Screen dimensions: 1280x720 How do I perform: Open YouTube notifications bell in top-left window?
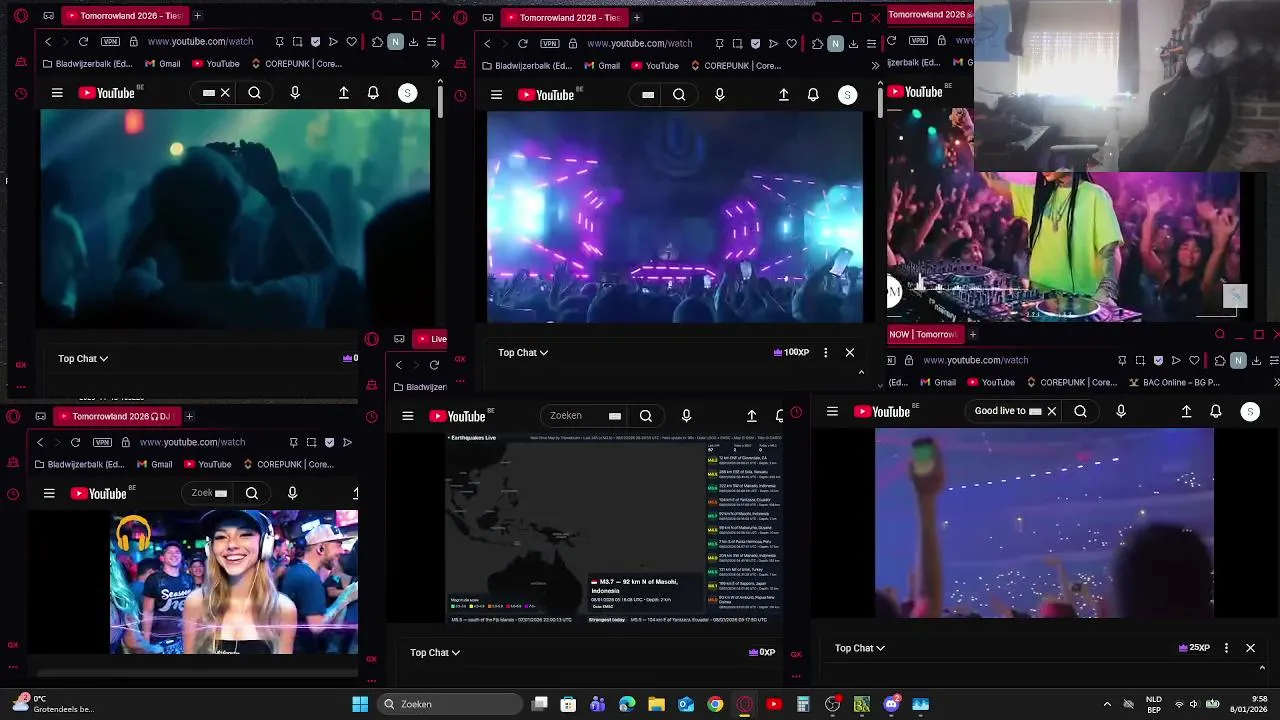pos(373,93)
